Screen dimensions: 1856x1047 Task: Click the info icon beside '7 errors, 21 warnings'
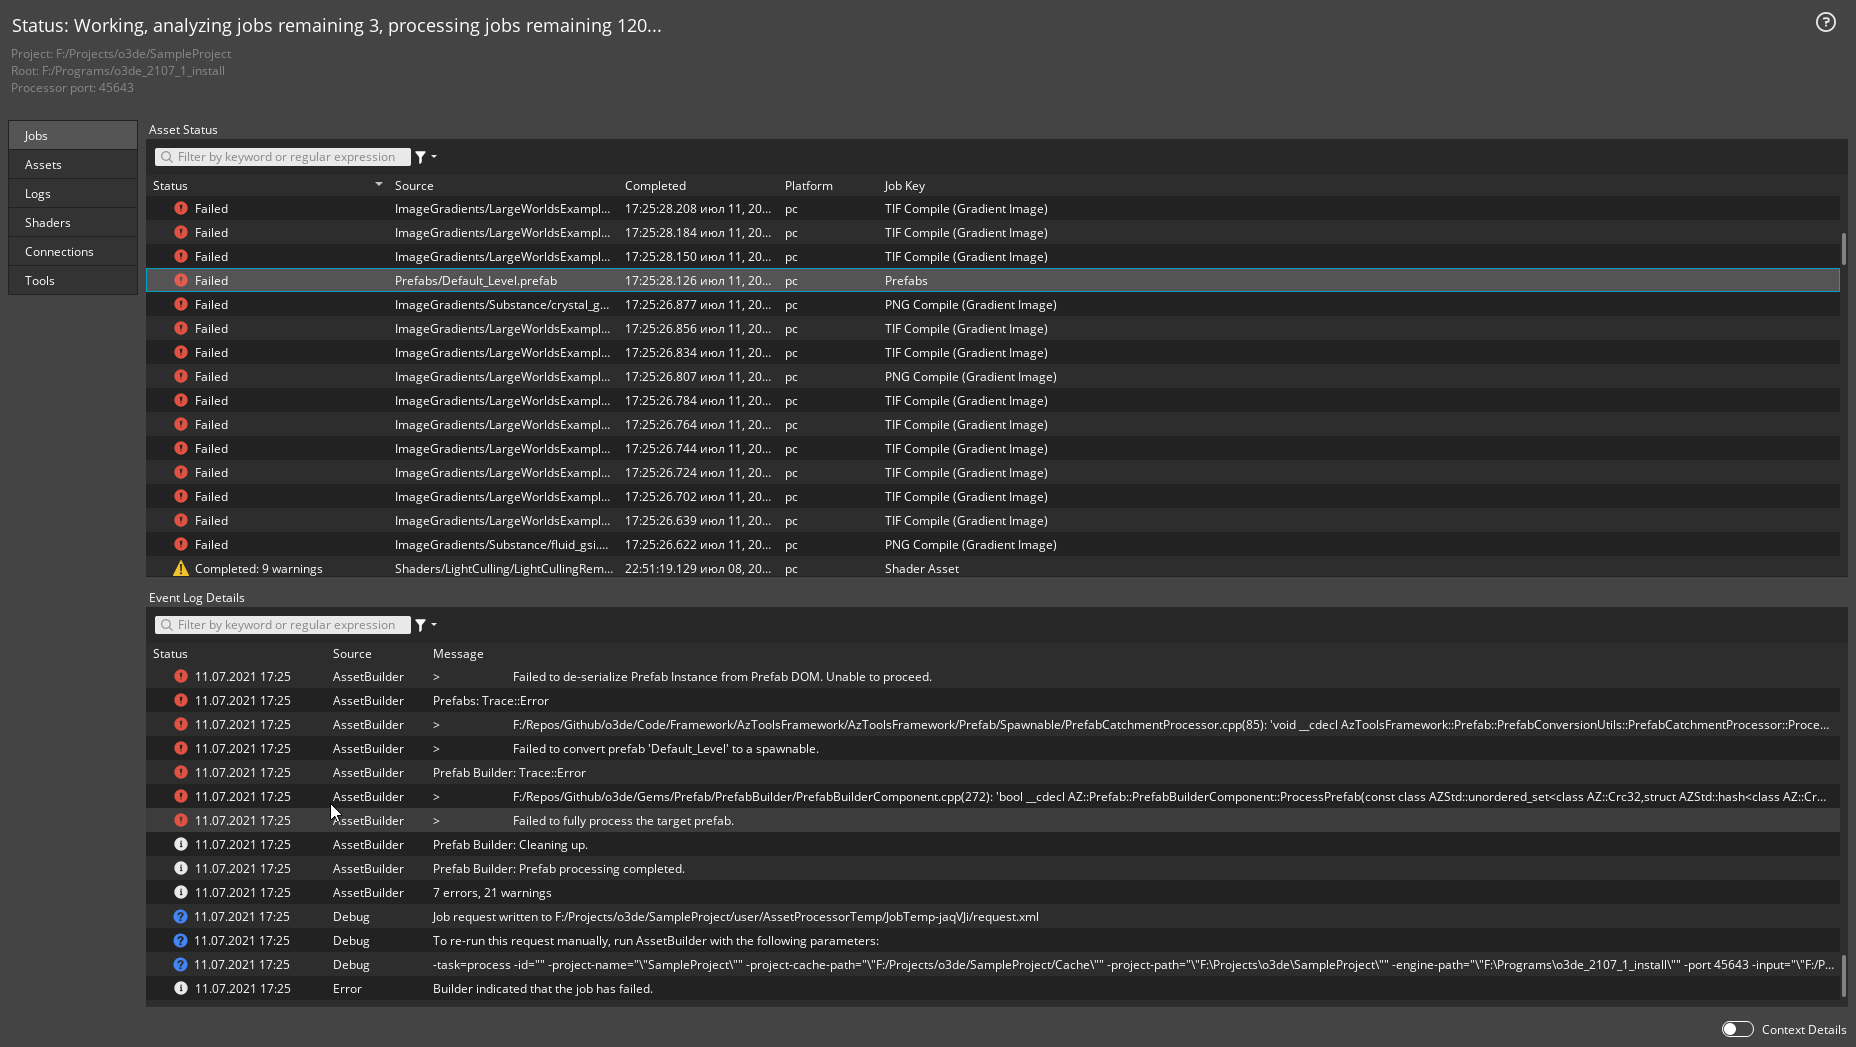(181, 892)
